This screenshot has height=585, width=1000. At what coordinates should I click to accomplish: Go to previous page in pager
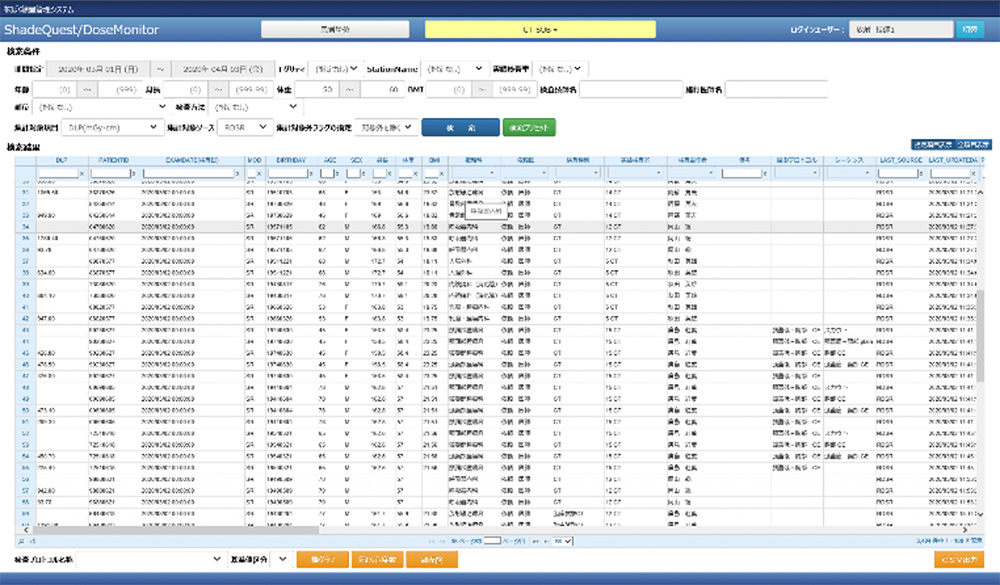444,541
